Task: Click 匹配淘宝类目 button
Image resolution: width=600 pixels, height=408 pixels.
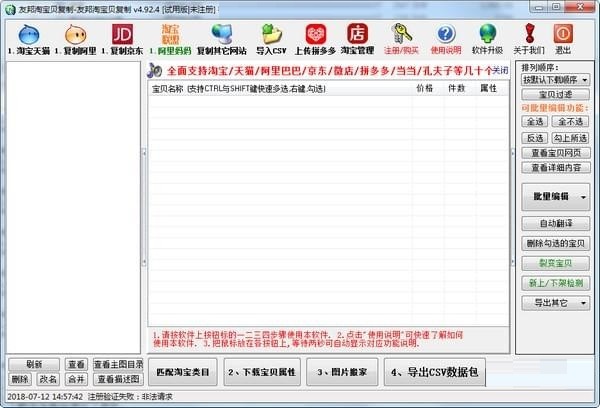Action: (x=183, y=372)
